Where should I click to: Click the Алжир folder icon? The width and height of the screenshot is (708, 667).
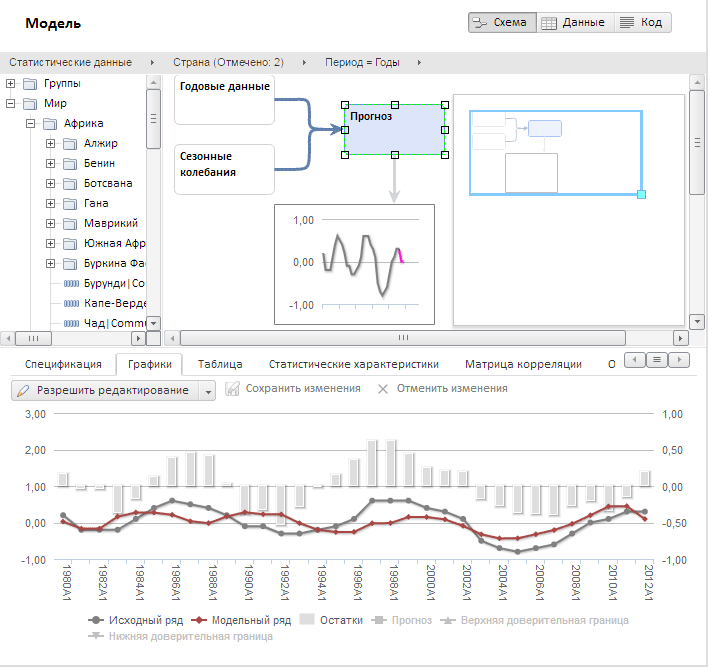click(70, 144)
